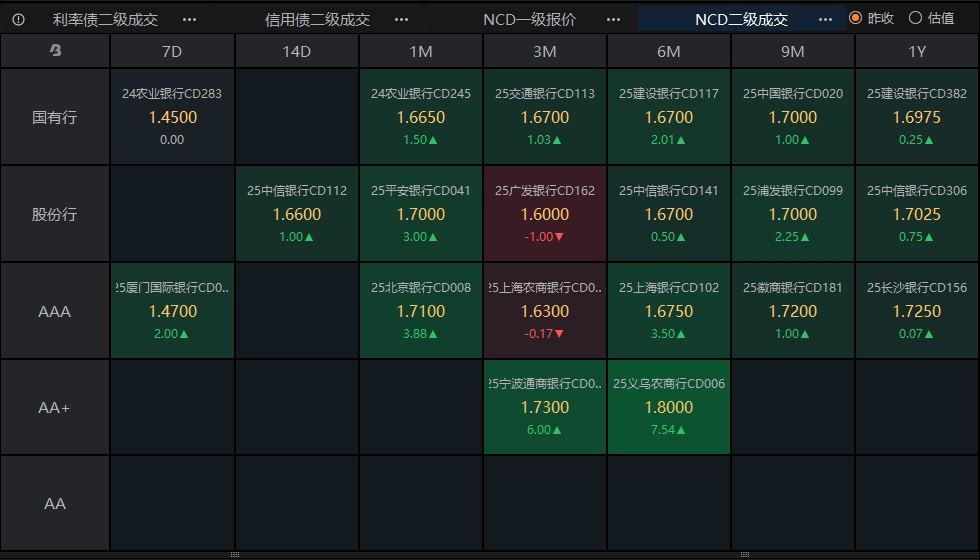Switch to 信用债二级成交 tab
Screen dimensions: 980x560
318,19
